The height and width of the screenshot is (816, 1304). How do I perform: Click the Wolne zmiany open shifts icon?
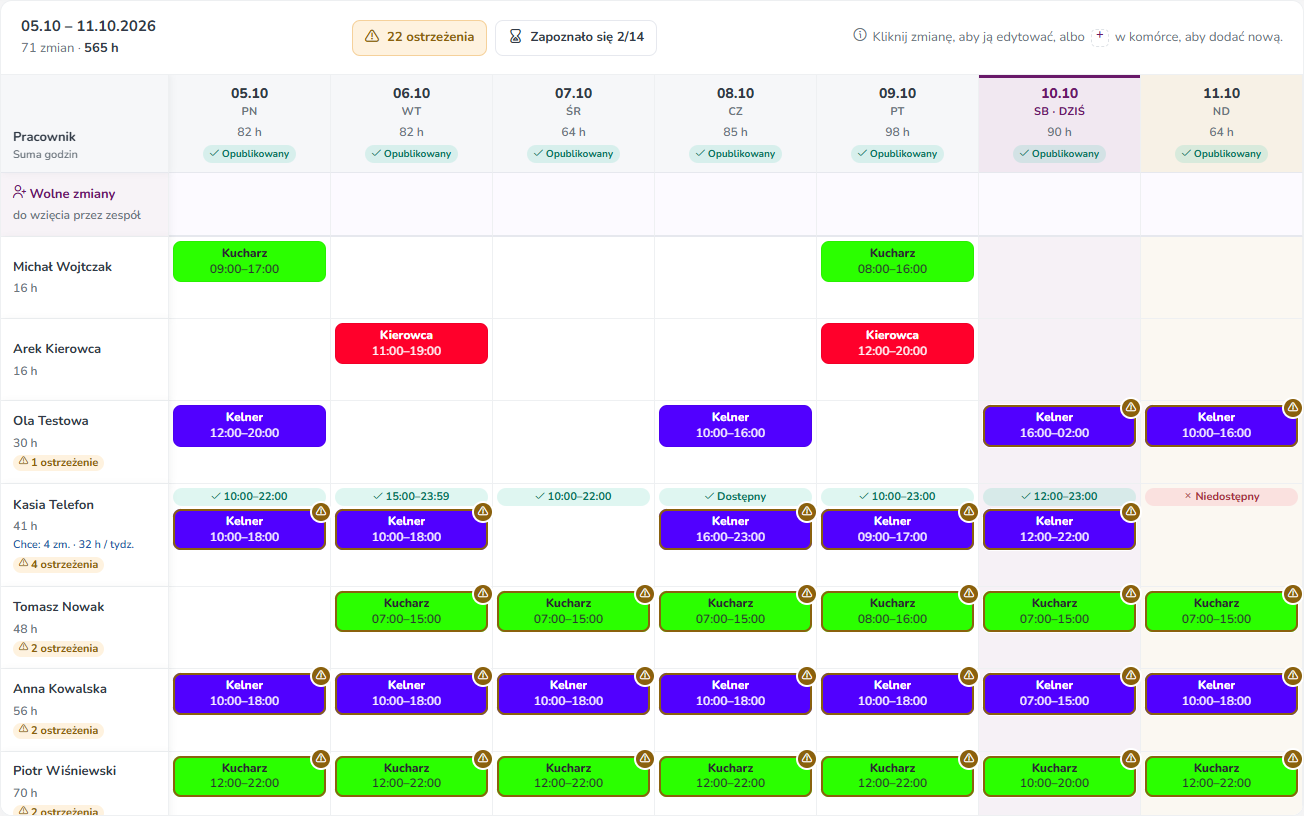point(19,193)
